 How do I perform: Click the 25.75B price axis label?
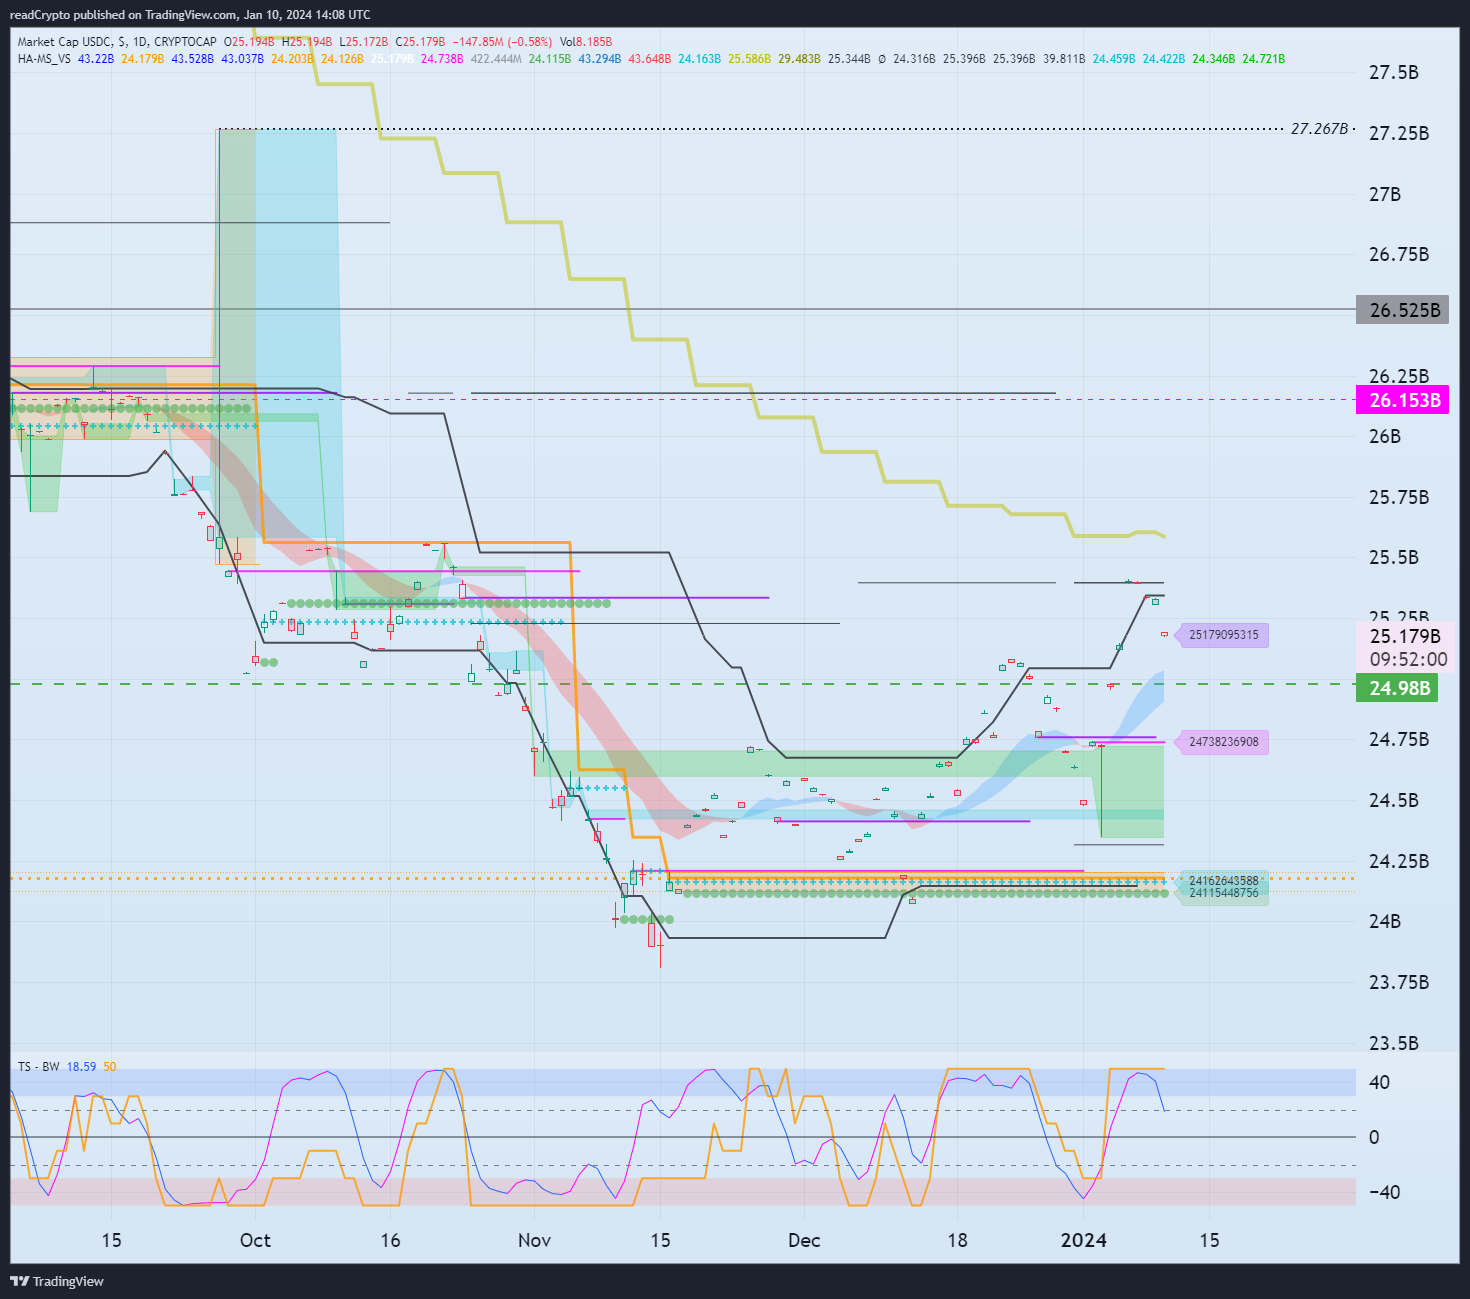tap(1398, 498)
